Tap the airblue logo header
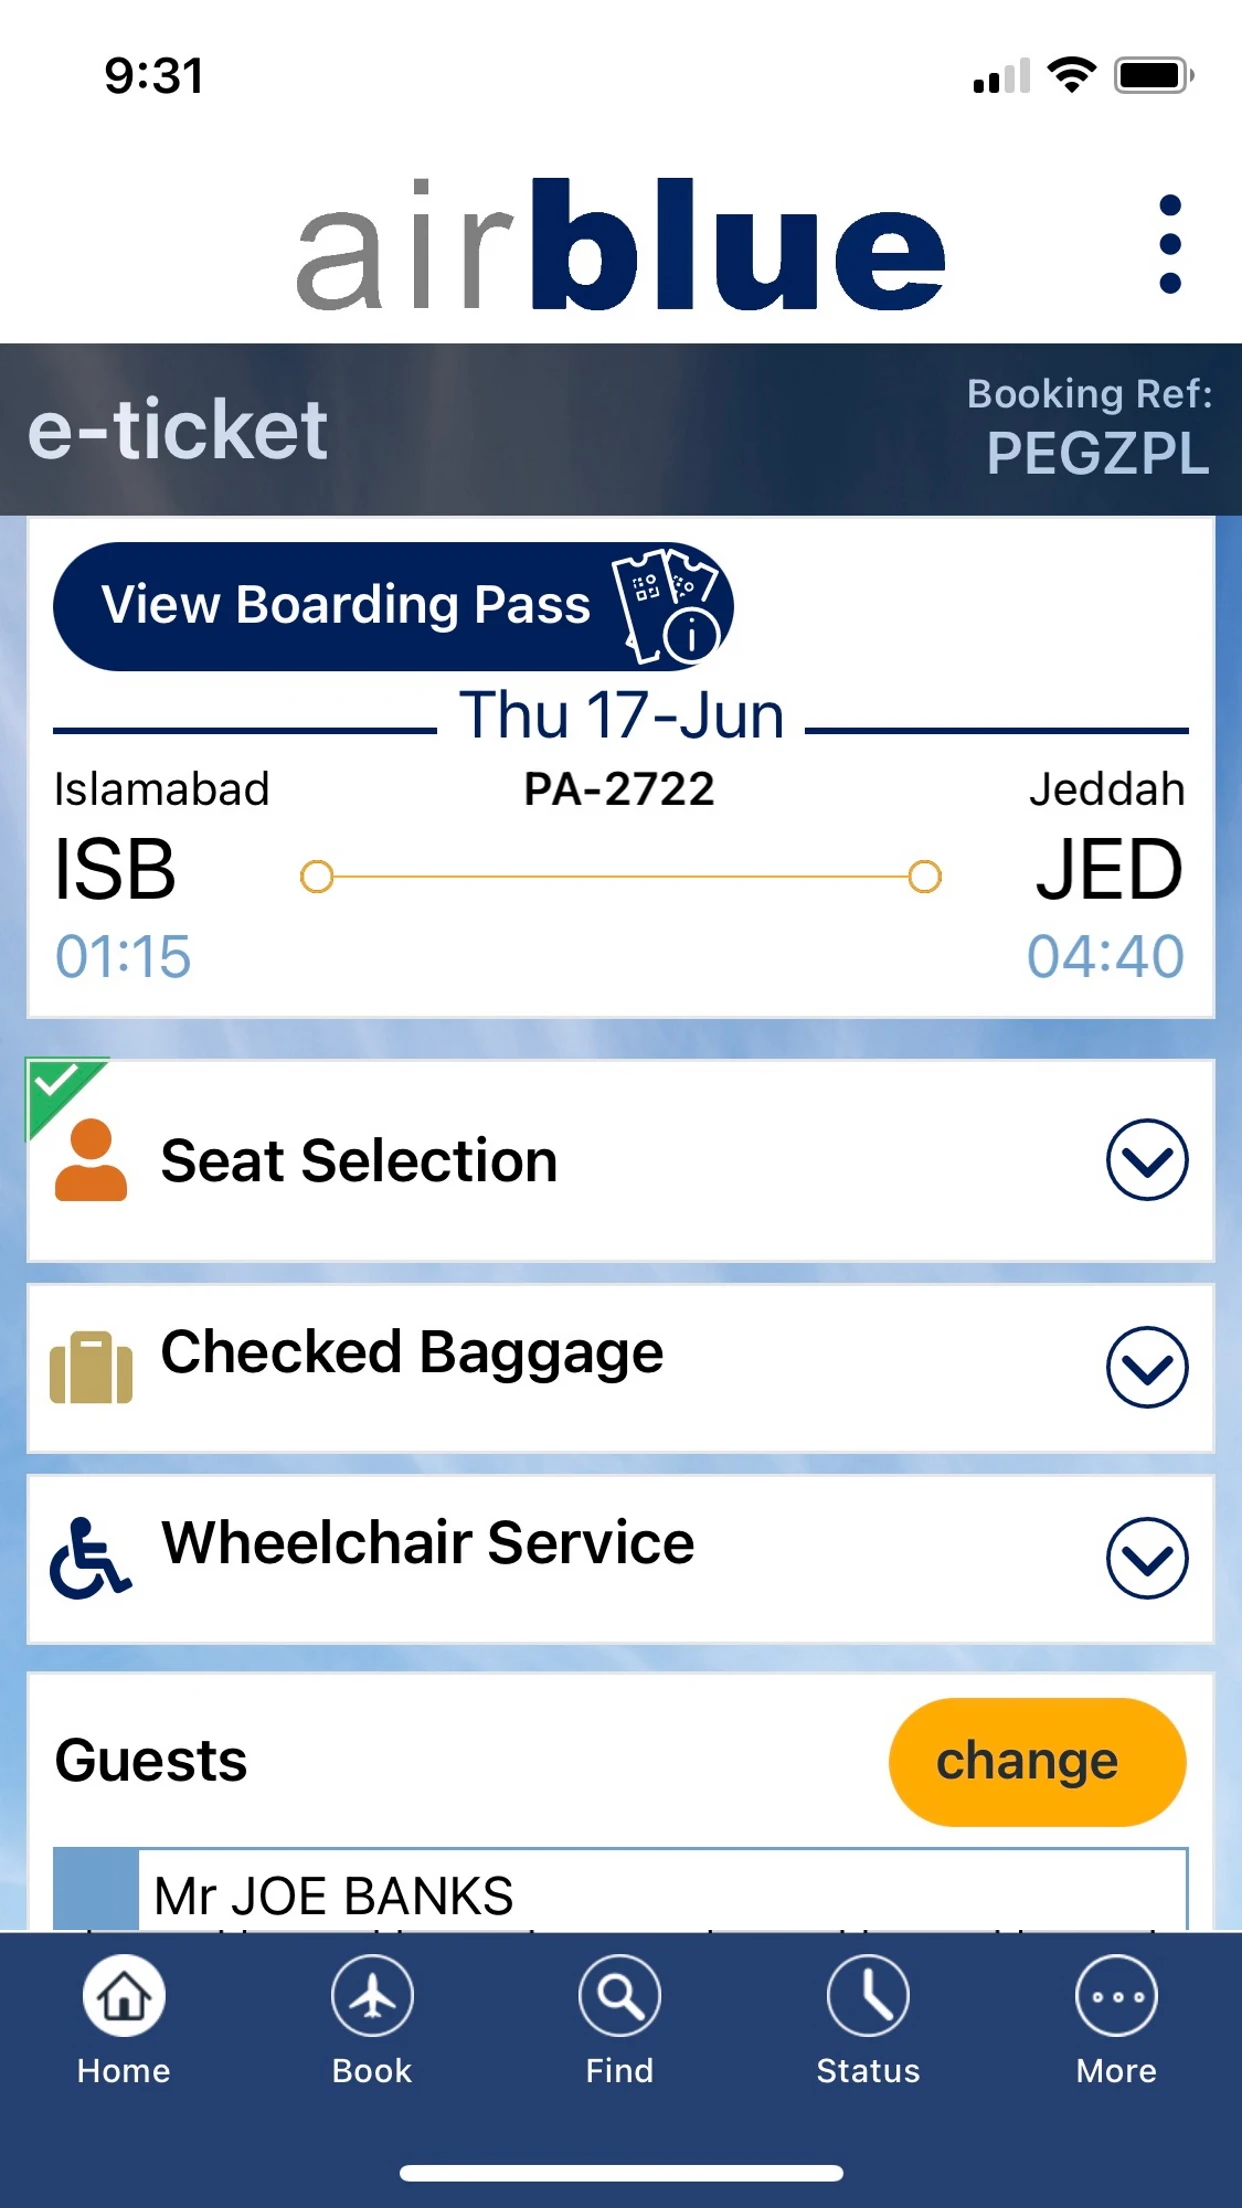The width and height of the screenshot is (1242, 2208). point(620,245)
